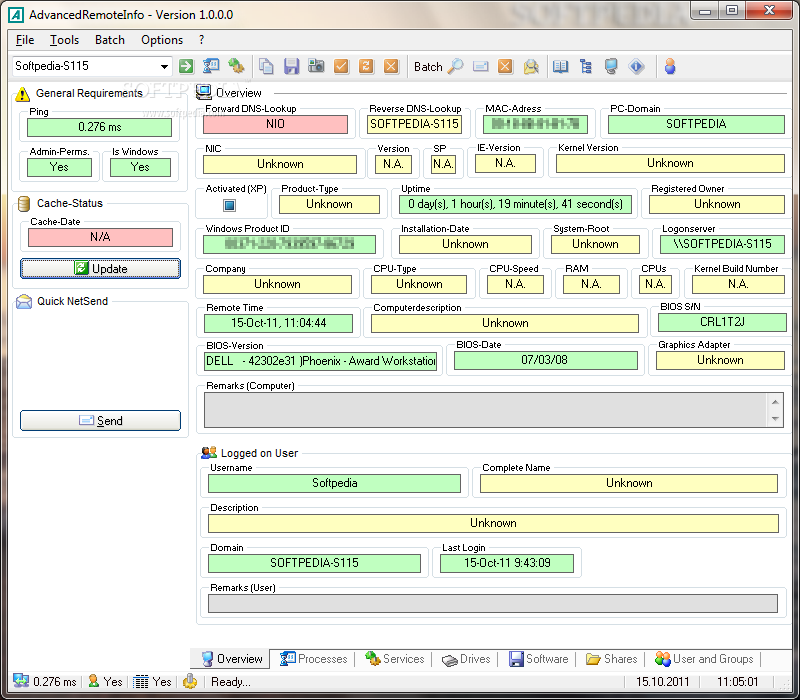Screen dimensions: 800x700
Task: Click the Batch magnifying glass icon
Action: click(x=455, y=66)
